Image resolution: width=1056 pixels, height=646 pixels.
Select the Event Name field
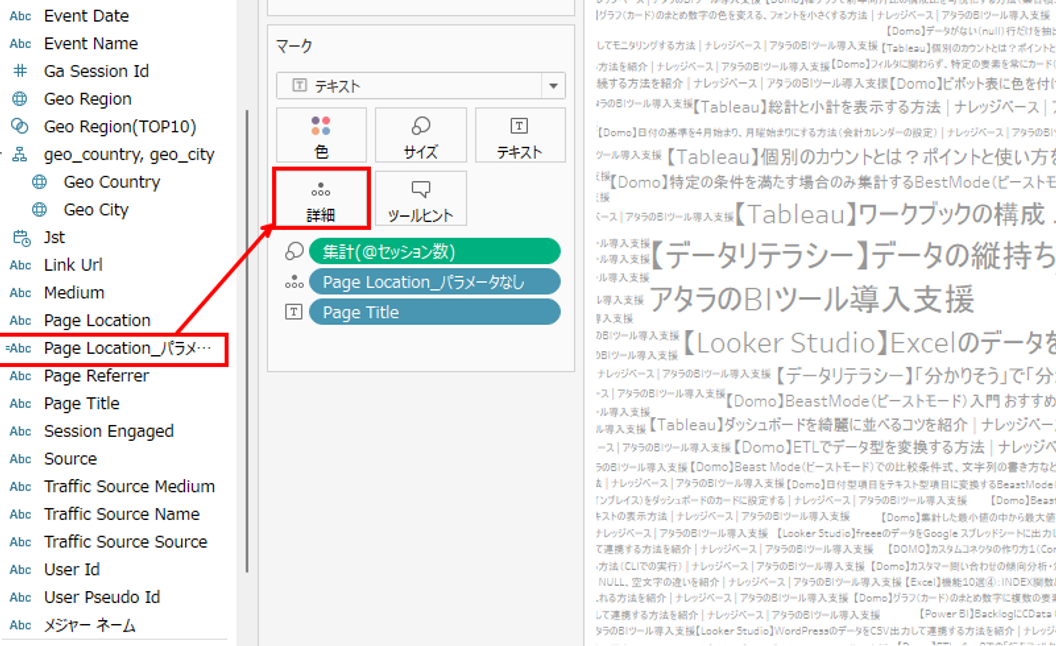coord(91,43)
